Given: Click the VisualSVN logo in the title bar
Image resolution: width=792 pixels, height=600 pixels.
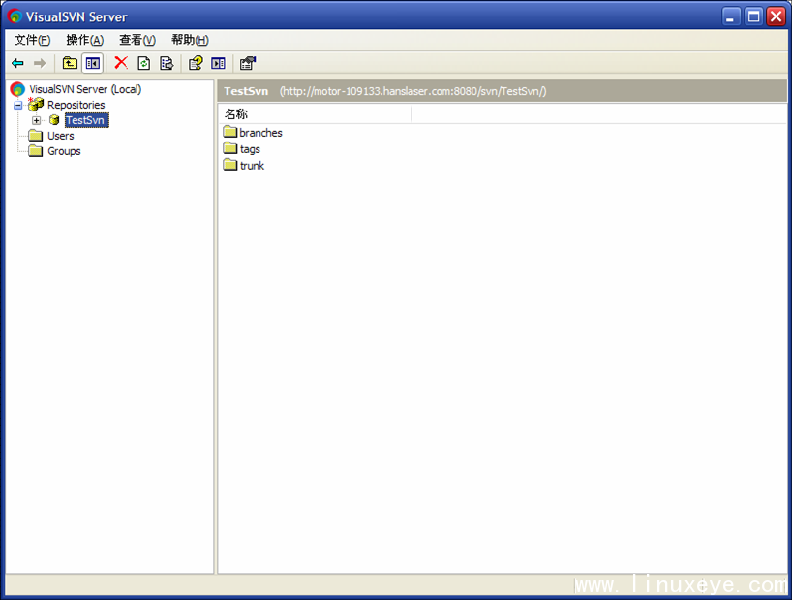Looking at the screenshot, I should 15,16.
